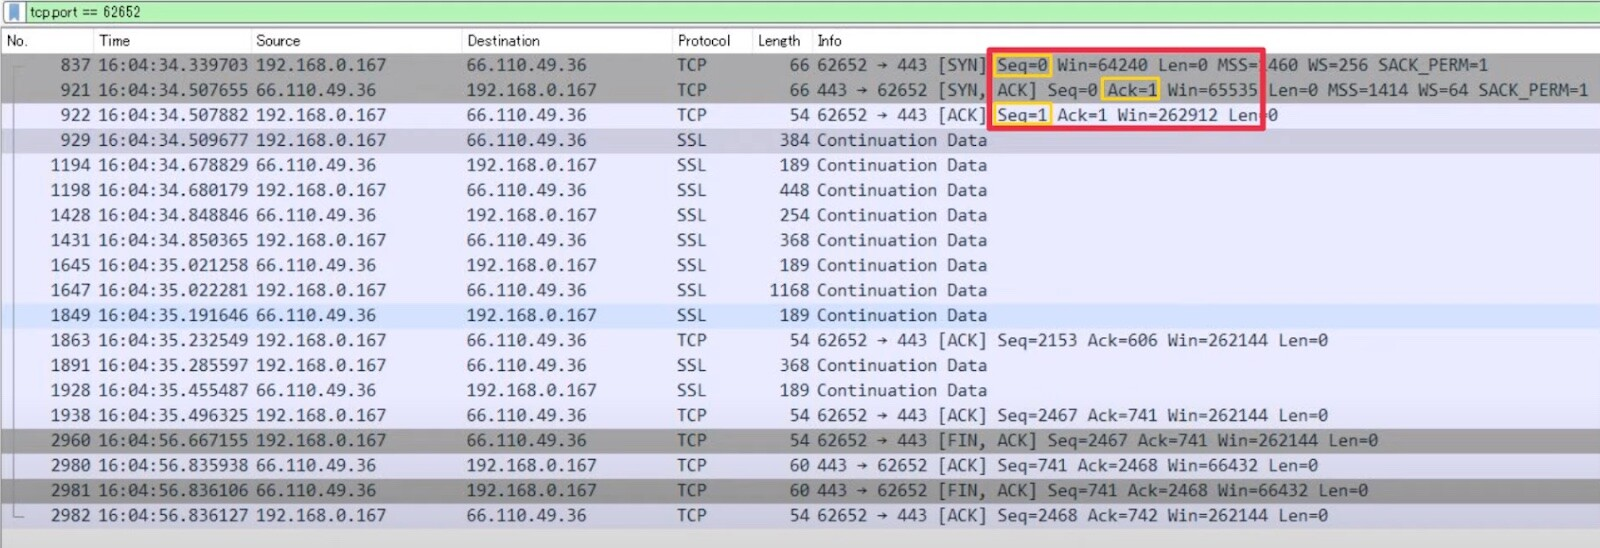The image size is (1600, 548).
Task: Click the Source column header
Action: (278, 41)
